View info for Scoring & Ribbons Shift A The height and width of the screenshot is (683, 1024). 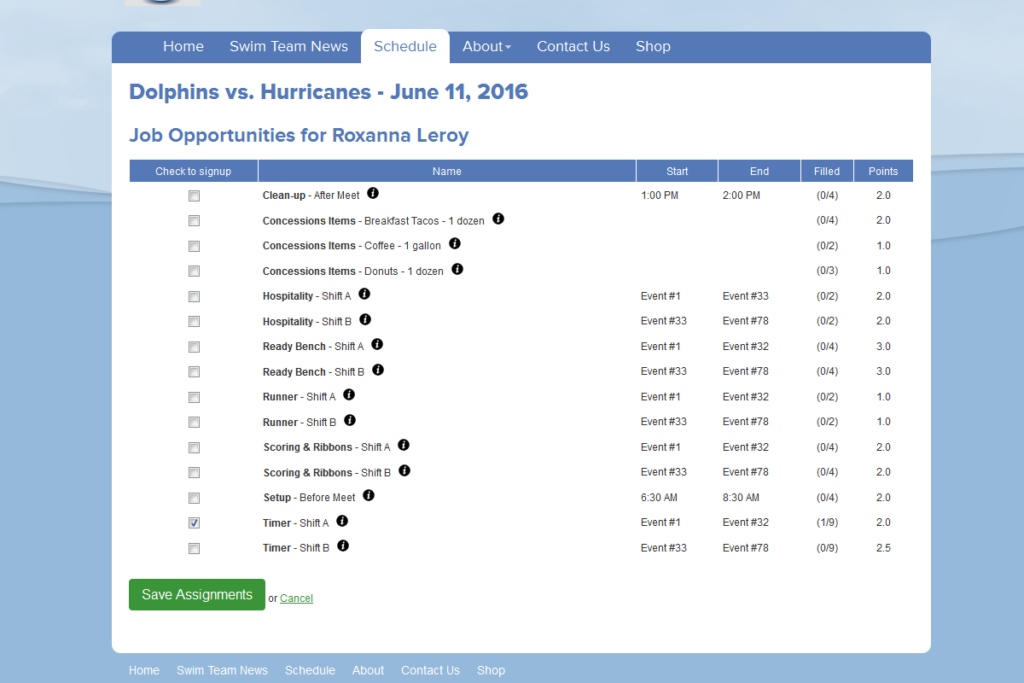[404, 445]
